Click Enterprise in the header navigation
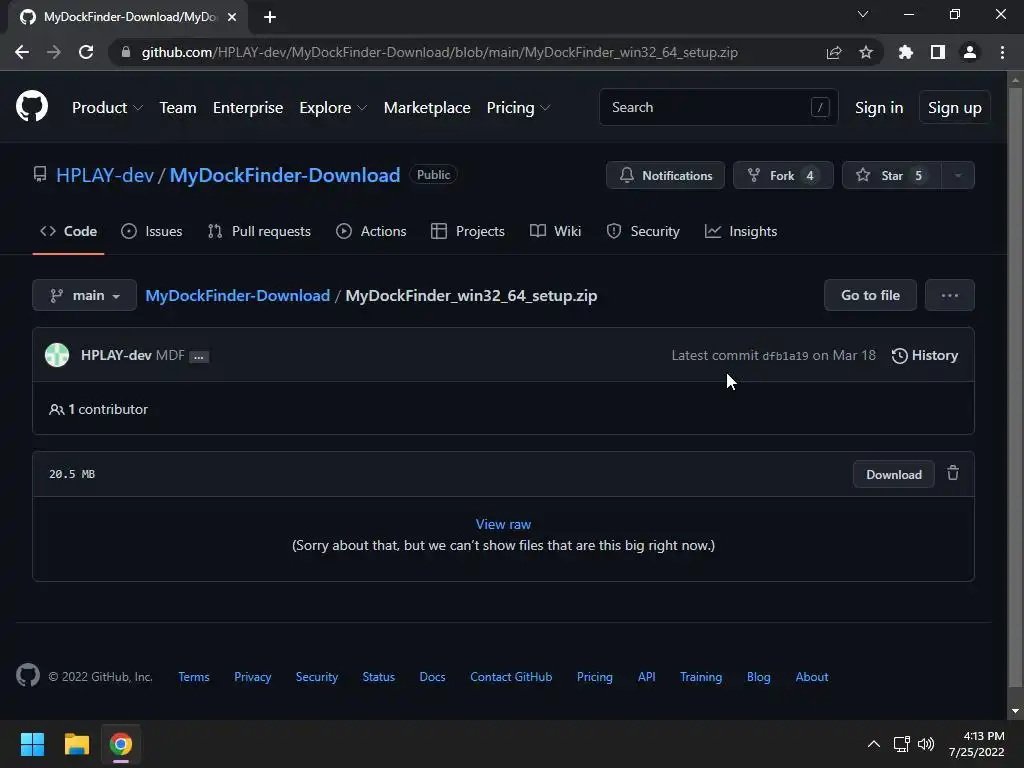Image resolution: width=1024 pixels, height=768 pixels. click(248, 108)
